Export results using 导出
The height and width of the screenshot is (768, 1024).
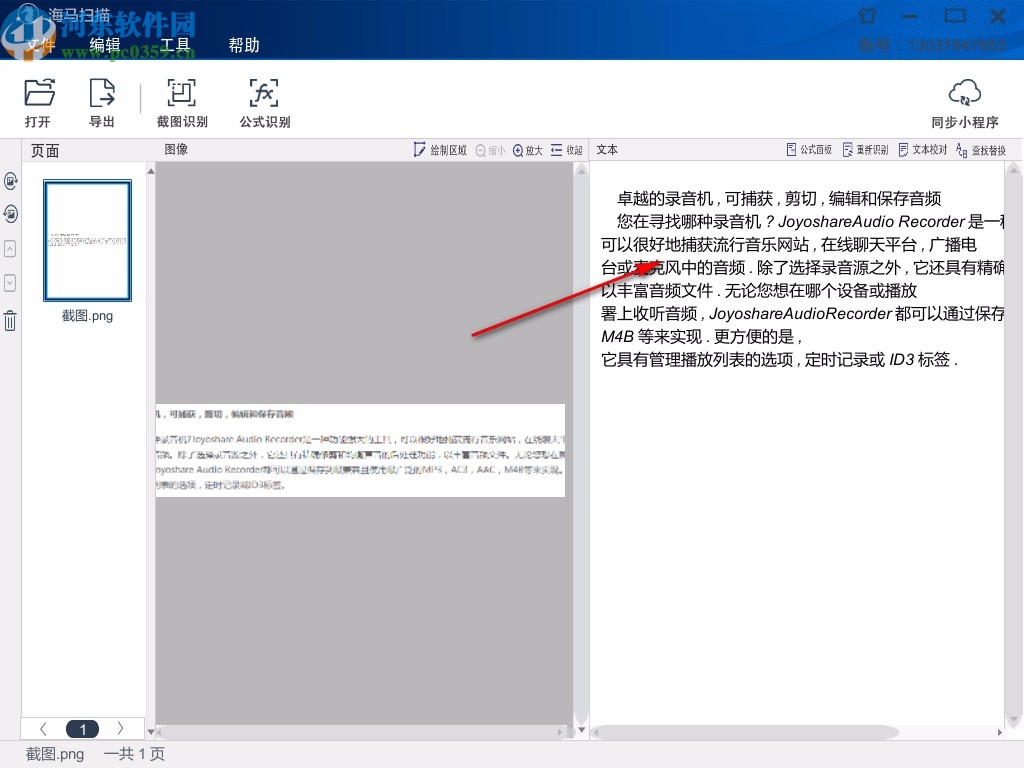coord(102,100)
